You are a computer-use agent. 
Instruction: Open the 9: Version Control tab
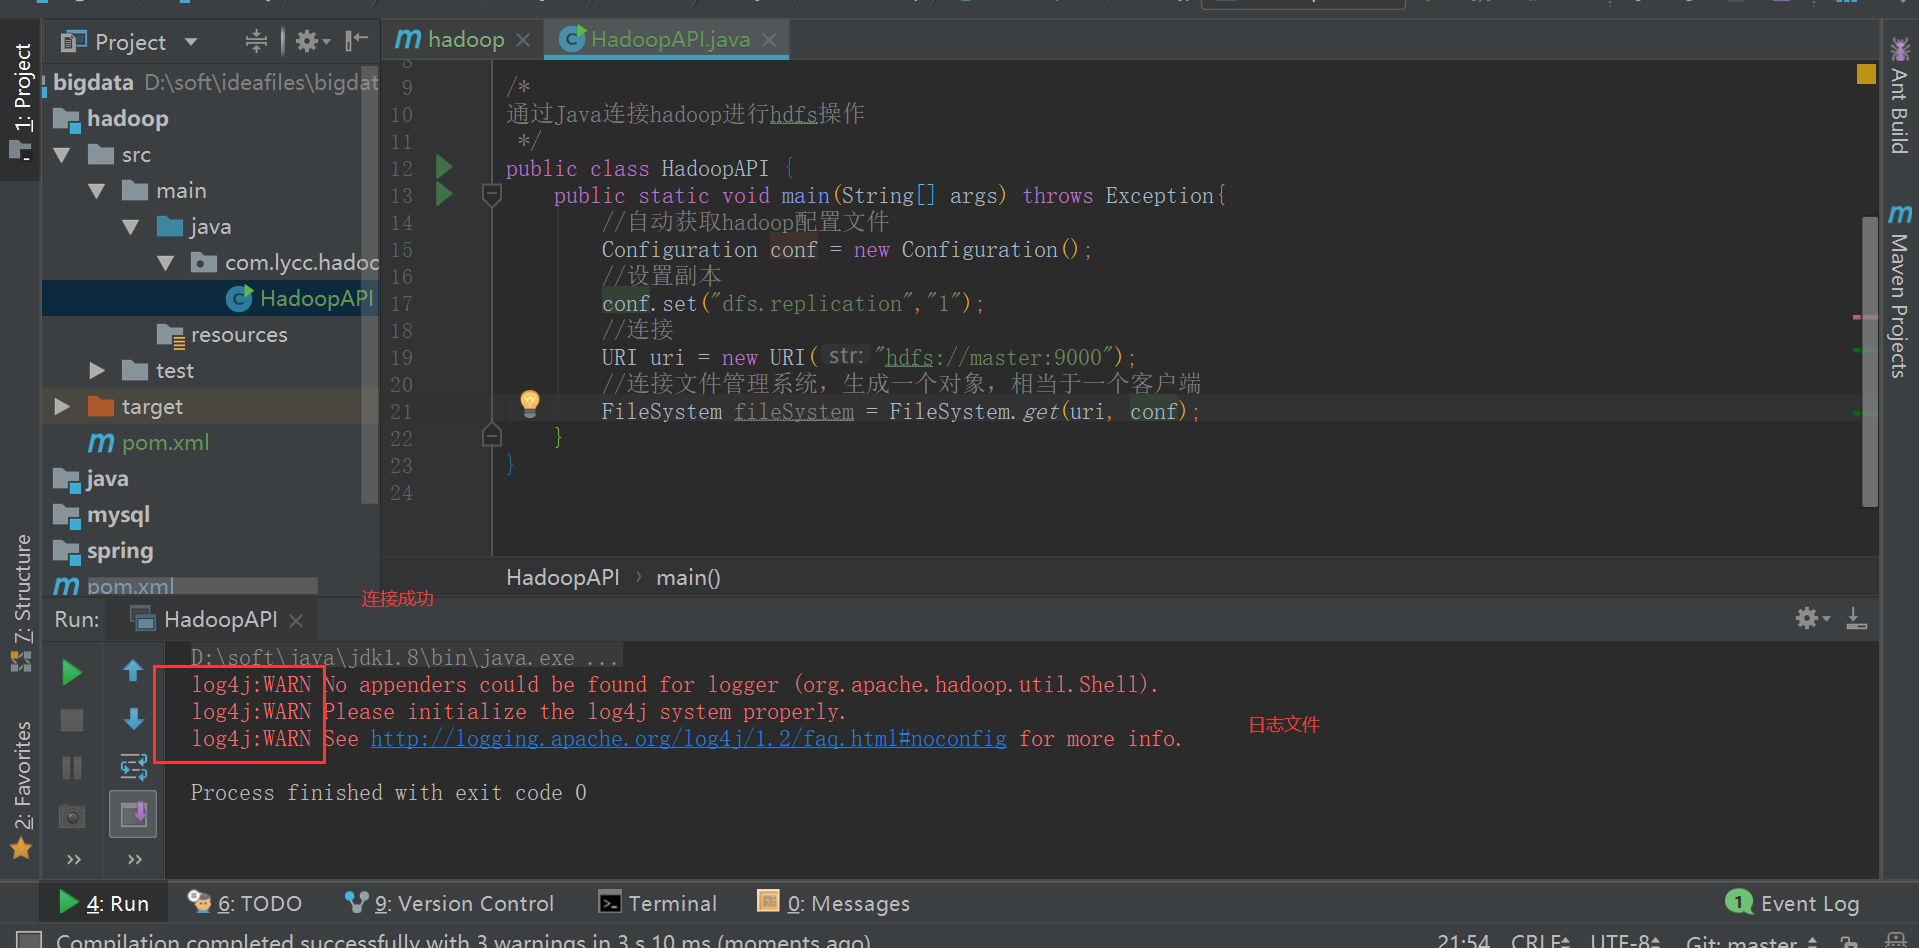449,903
